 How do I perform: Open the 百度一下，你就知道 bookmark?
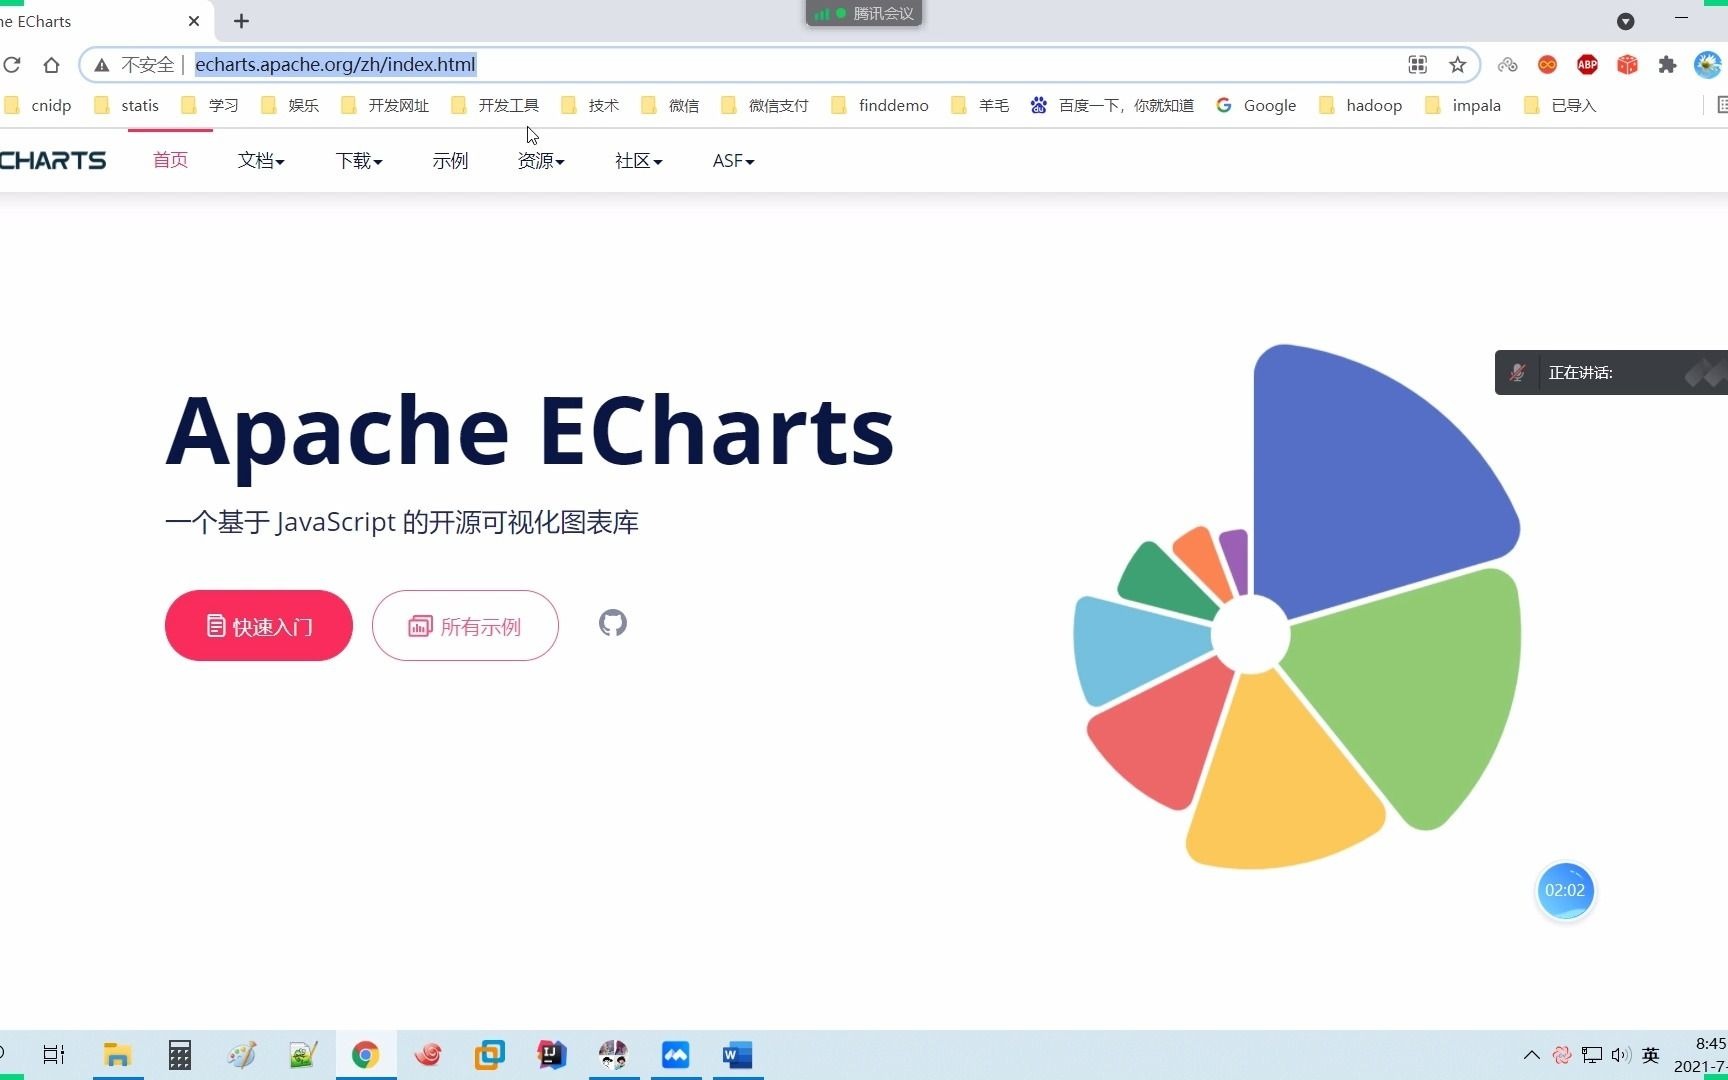(x=1112, y=105)
